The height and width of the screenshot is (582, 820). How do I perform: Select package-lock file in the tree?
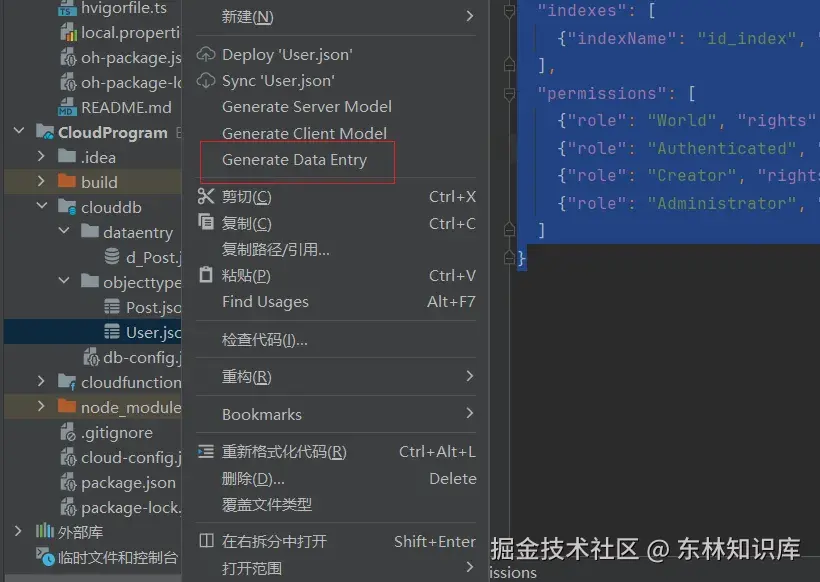click(x=131, y=507)
